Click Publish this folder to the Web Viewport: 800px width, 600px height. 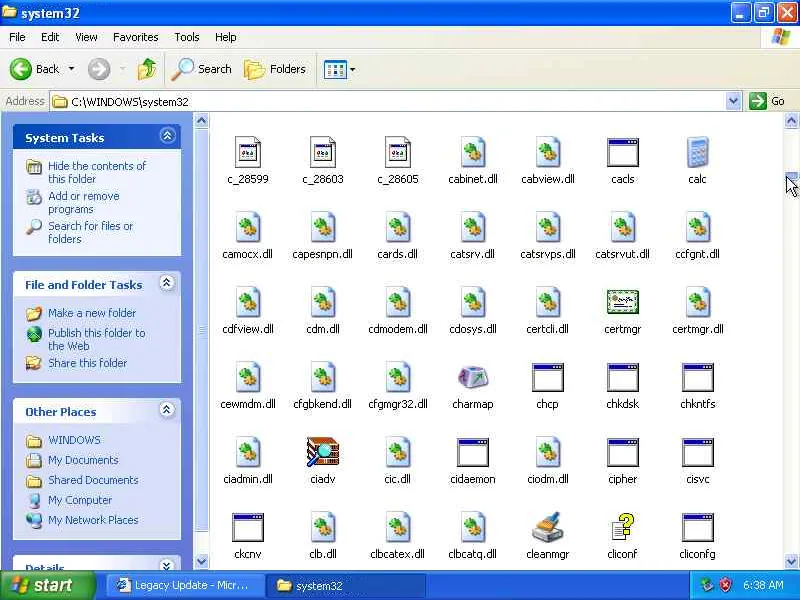[96, 339]
